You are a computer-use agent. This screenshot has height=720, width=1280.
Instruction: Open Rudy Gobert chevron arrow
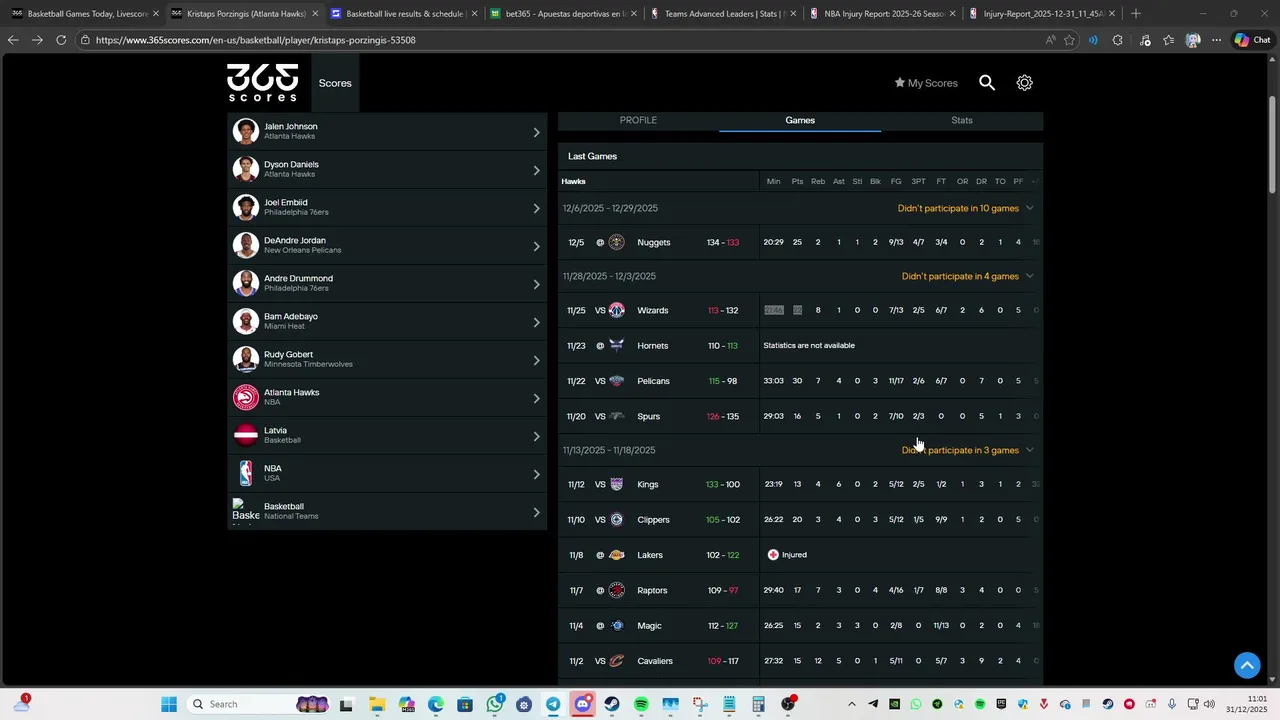(x=536, y=359)
